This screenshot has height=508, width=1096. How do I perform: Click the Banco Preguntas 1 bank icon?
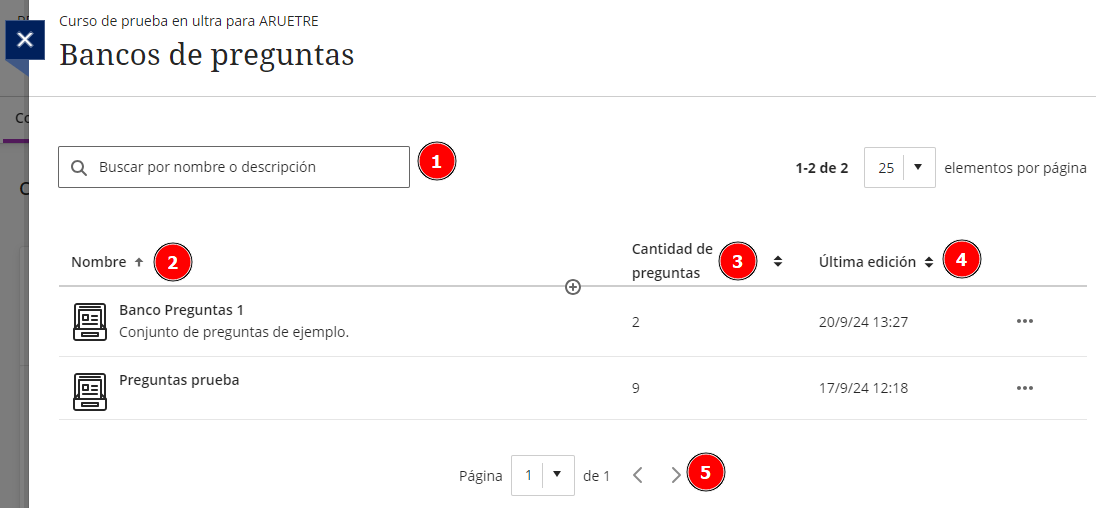click(90, 321)
